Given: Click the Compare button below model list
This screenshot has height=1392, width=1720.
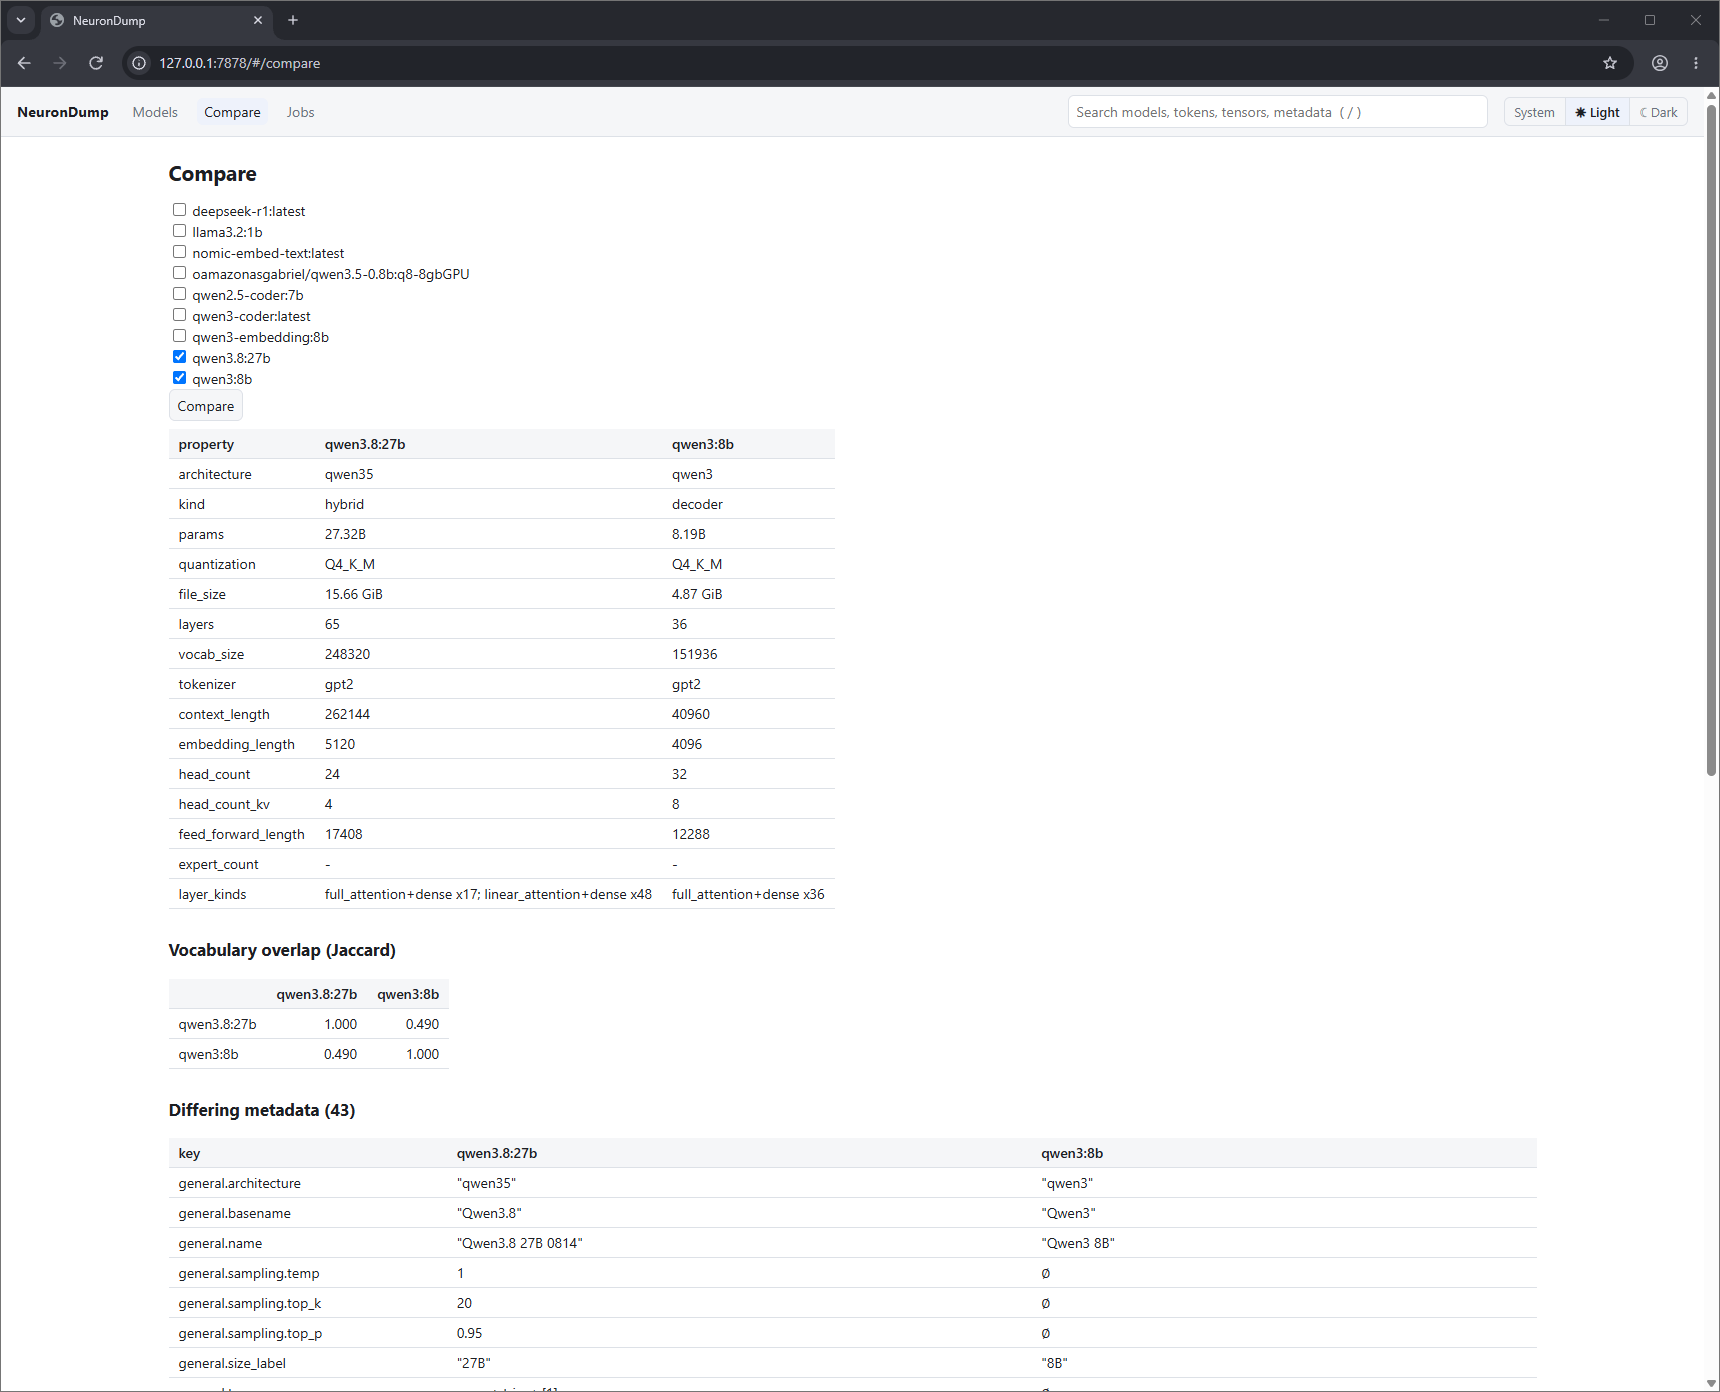Looking at the screenshot, I should (206, 406).
